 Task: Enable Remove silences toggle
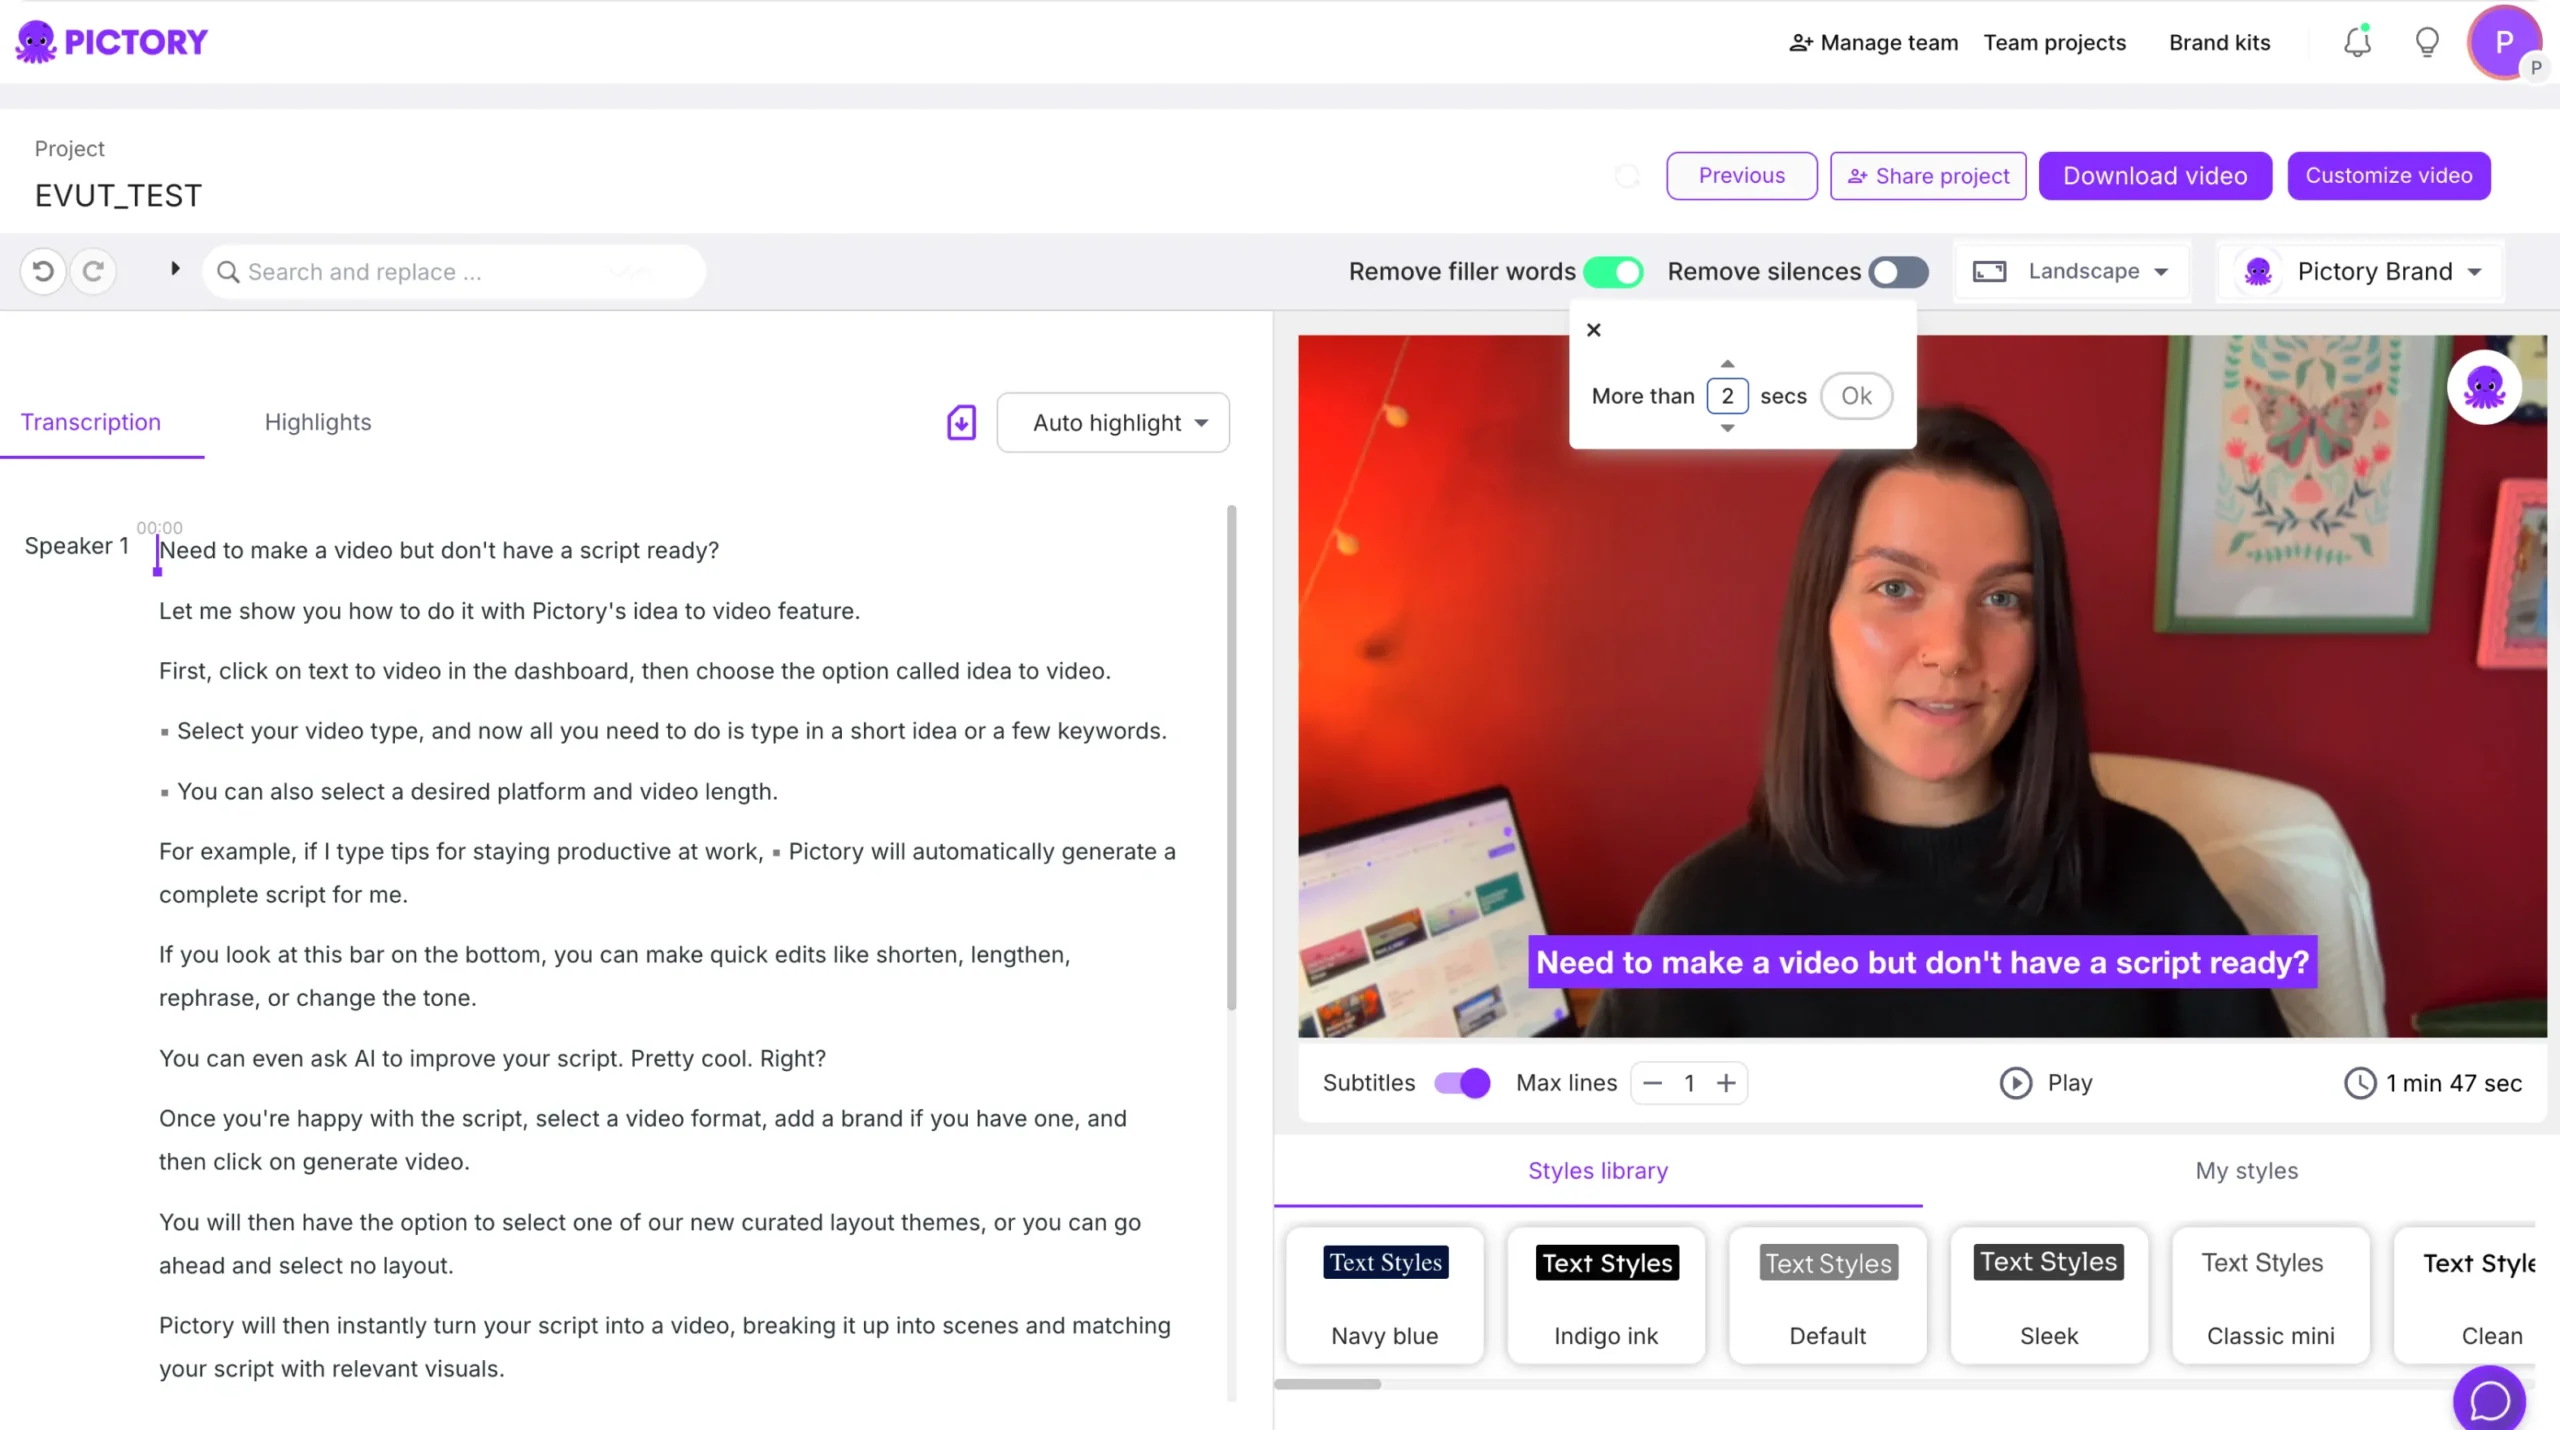pos(1898,272)
